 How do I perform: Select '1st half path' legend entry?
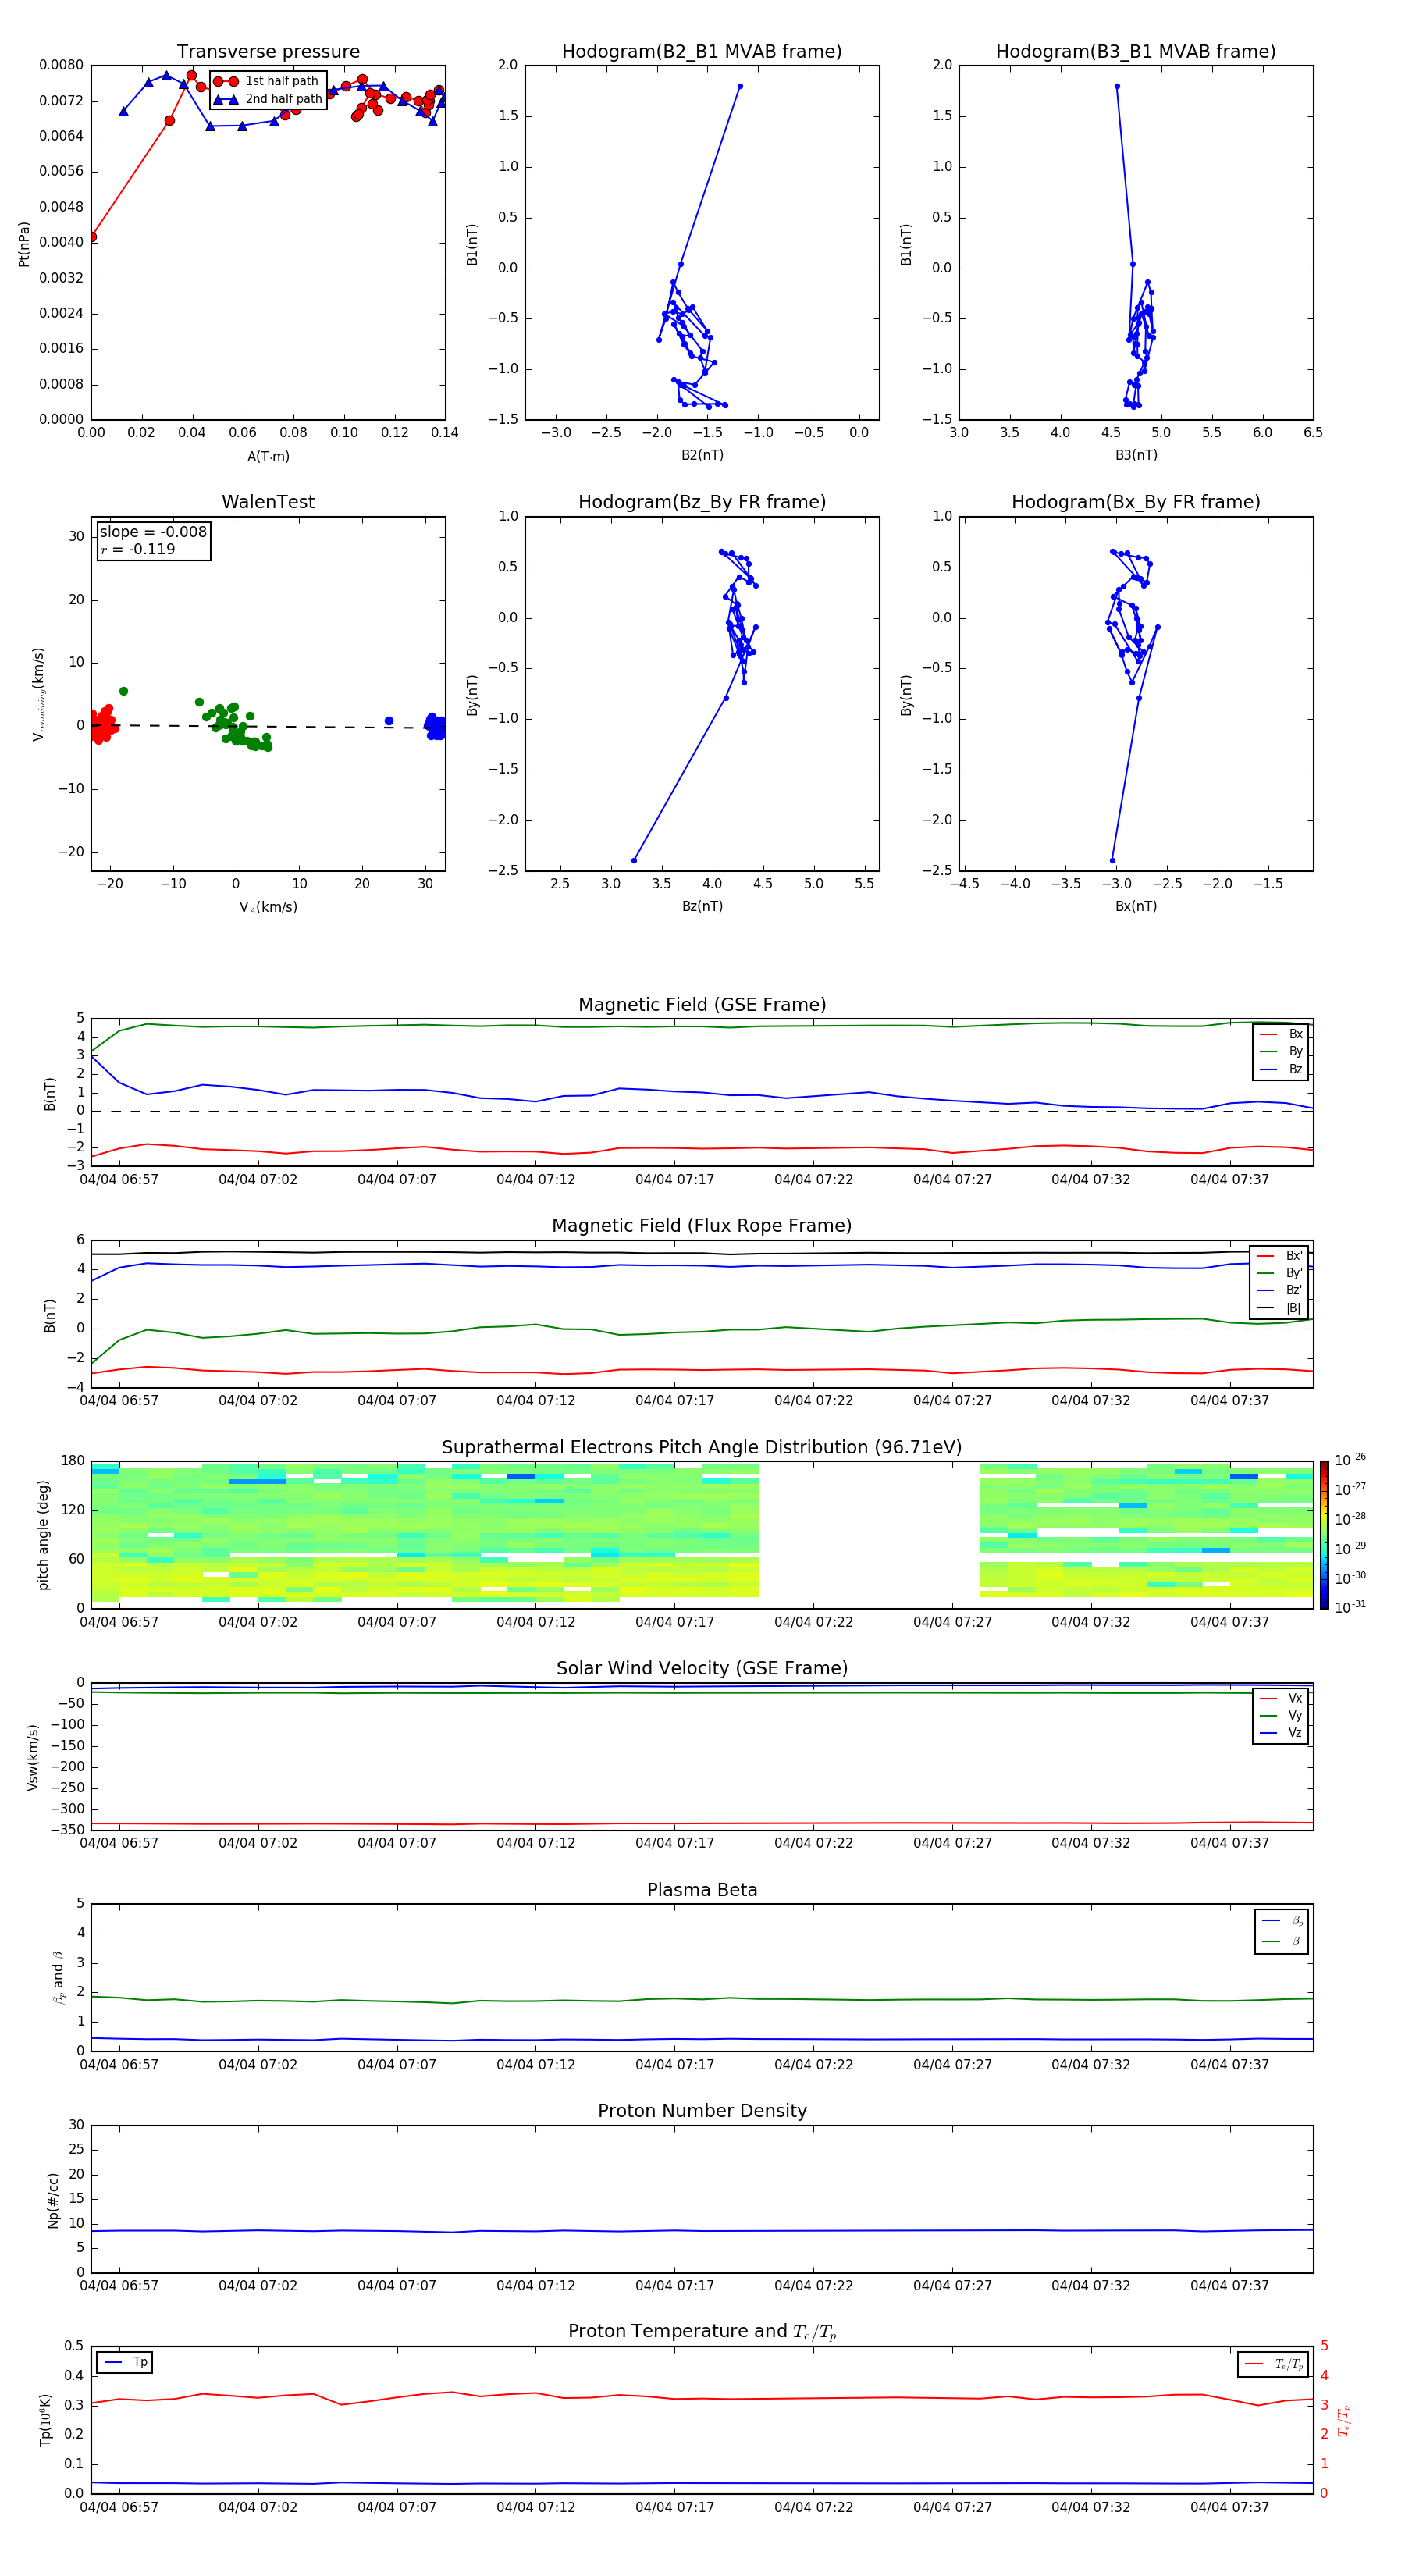(x=268, y=81)
